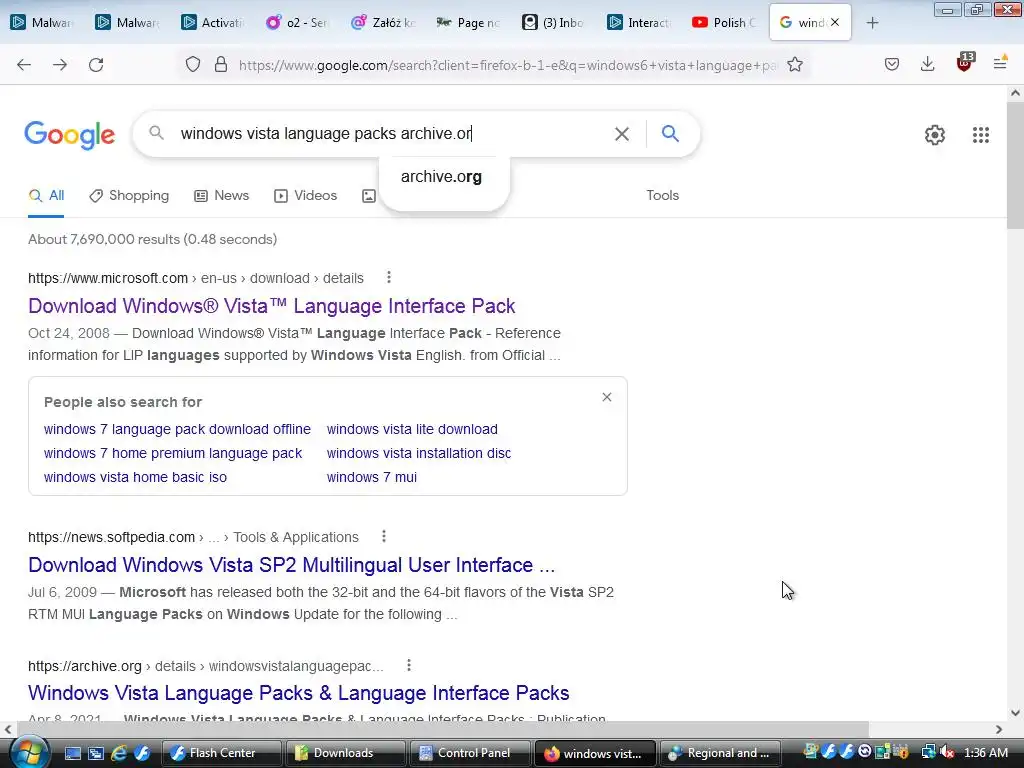Screen dimensions: 1024x768
Task: Click the muted volume tray icon
Action: 948,752
